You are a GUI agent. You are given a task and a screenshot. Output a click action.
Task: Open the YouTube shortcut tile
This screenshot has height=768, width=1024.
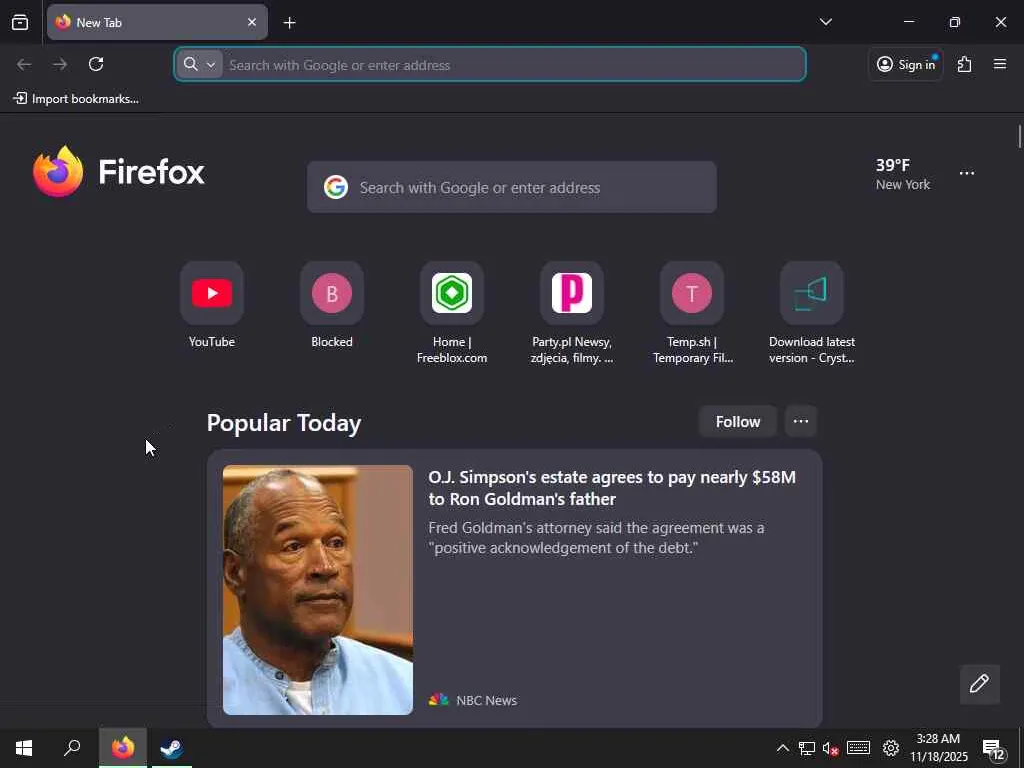click(x=212, y=305)
